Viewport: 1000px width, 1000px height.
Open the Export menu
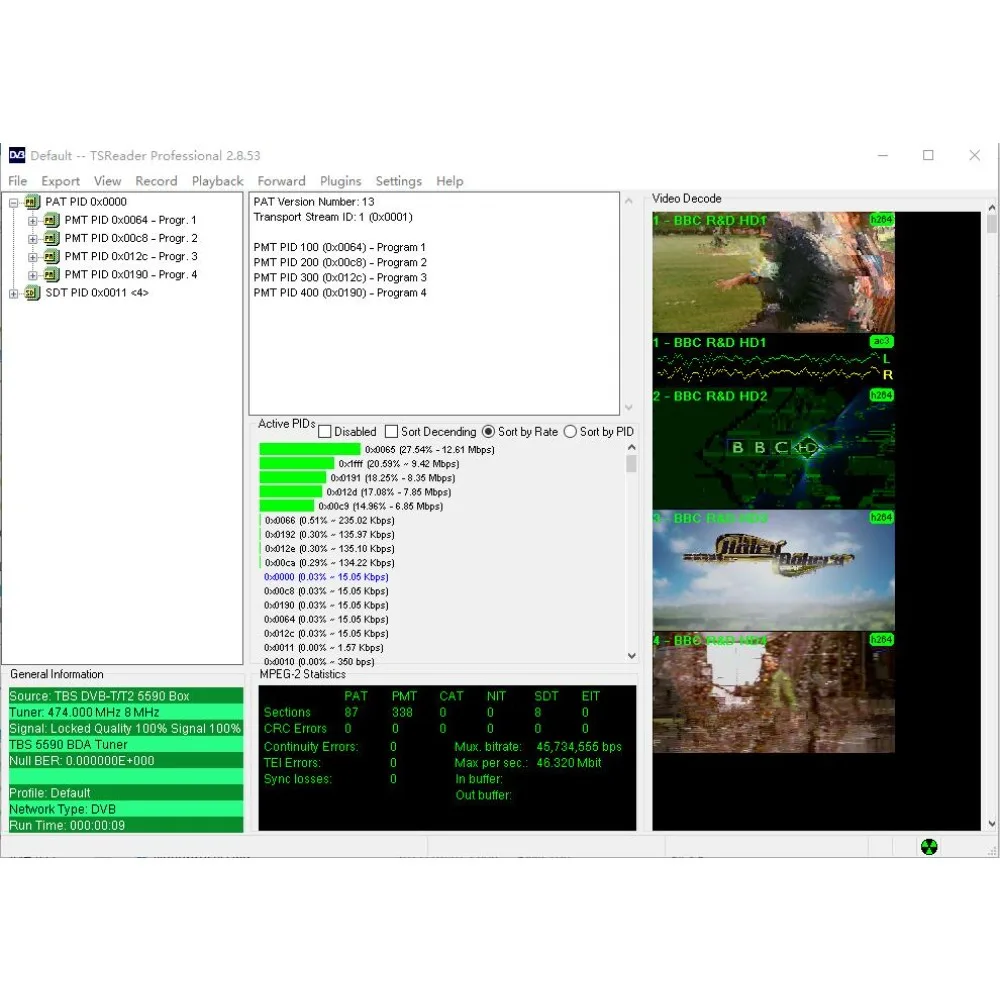[x=61, y=181]
